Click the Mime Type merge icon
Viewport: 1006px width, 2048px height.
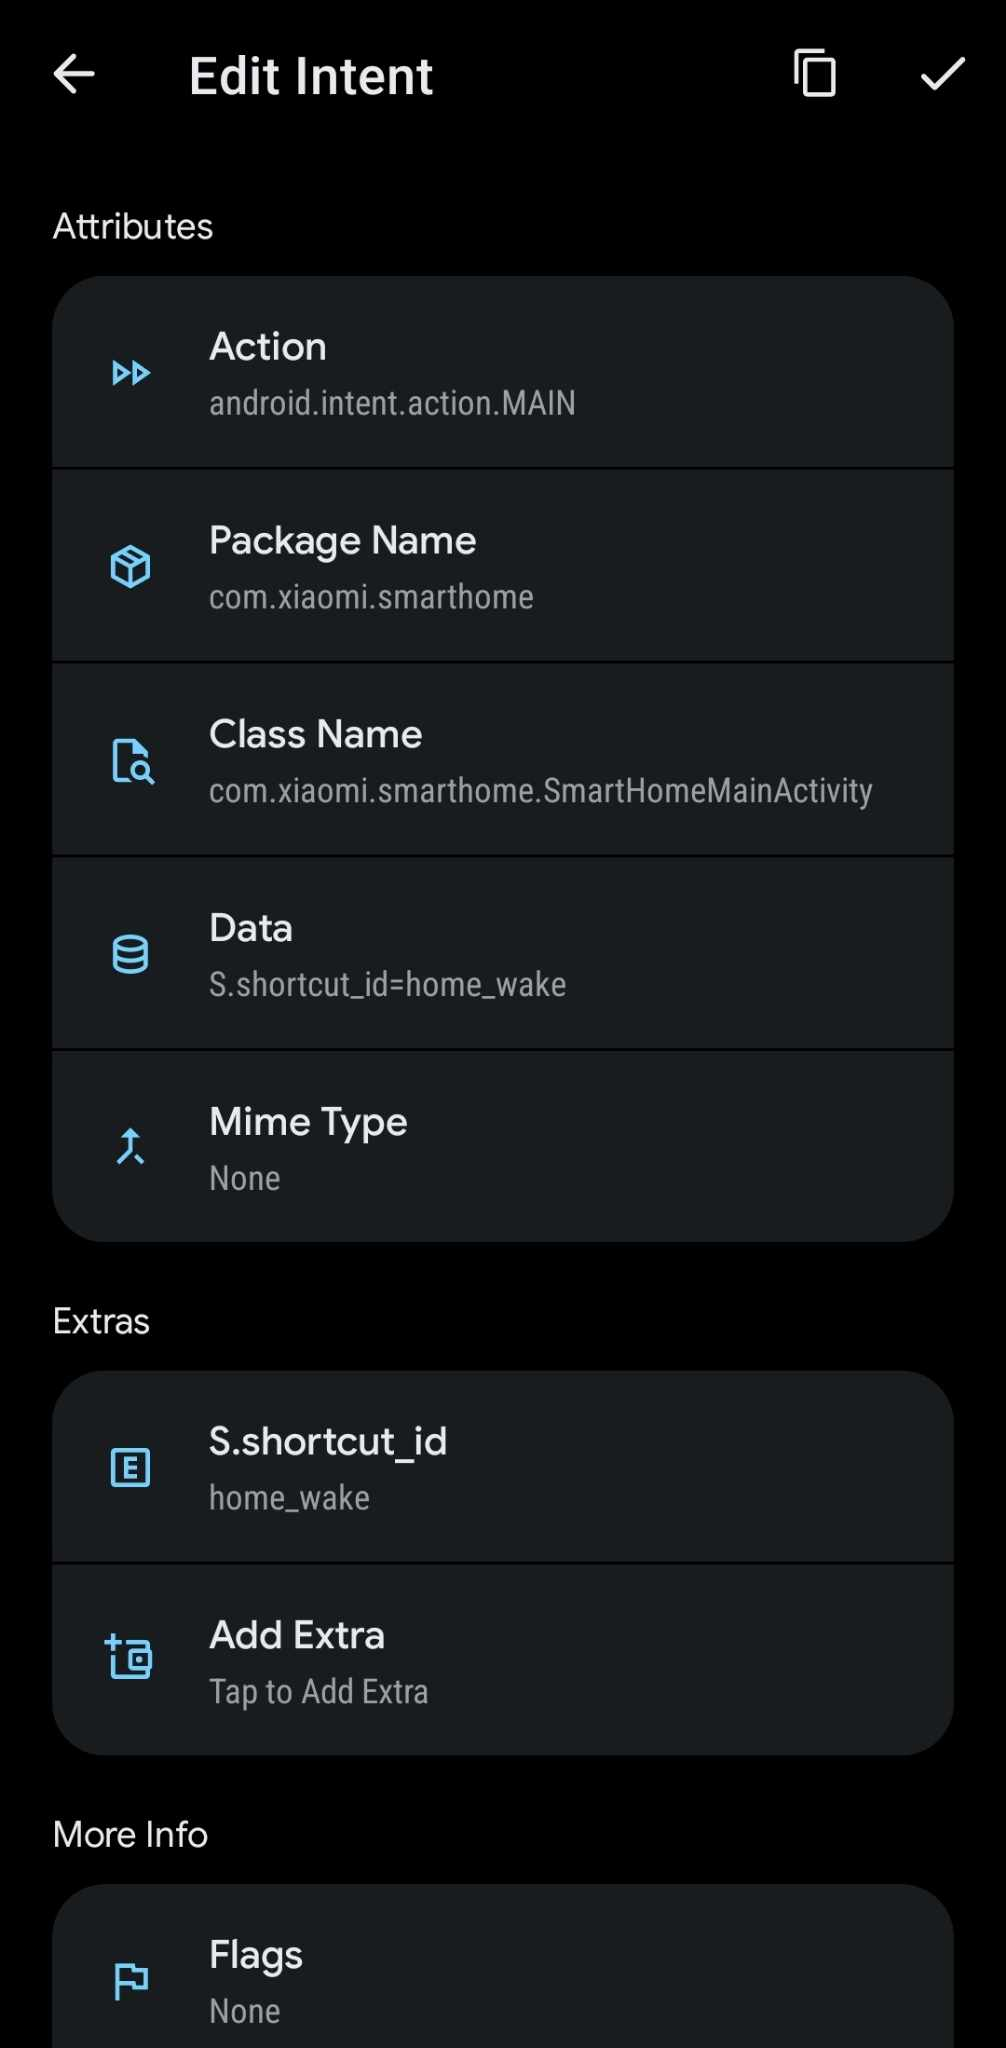(x=131, y=1147)
